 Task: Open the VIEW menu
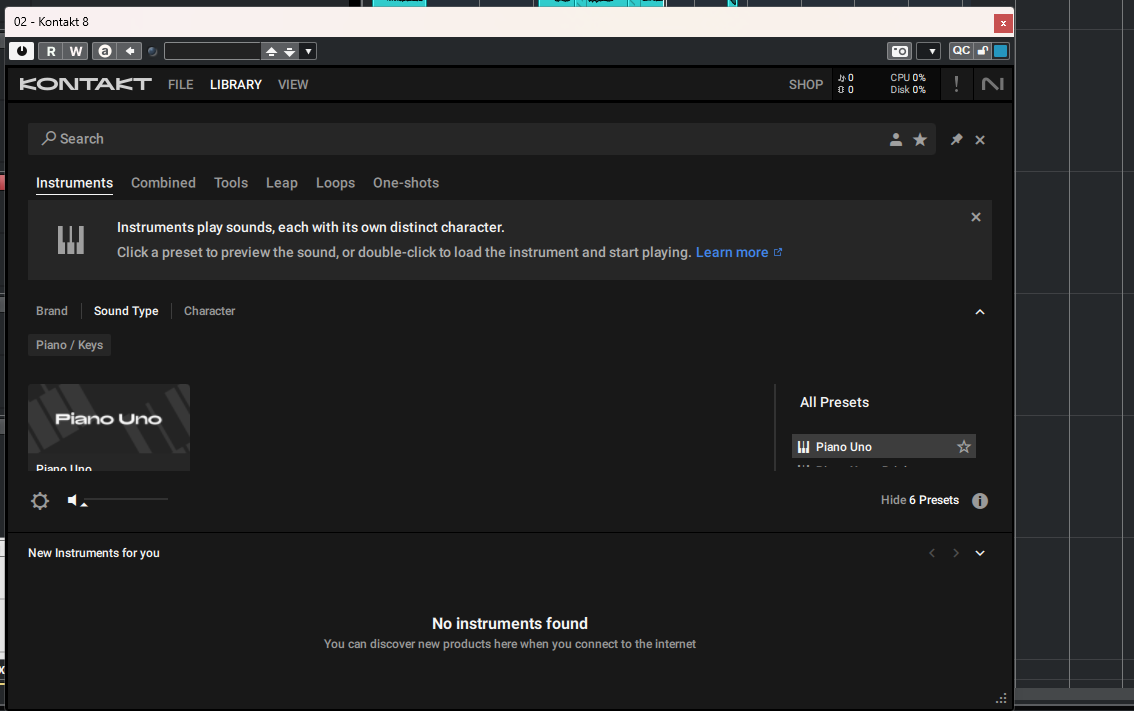[x=293, y=85]
